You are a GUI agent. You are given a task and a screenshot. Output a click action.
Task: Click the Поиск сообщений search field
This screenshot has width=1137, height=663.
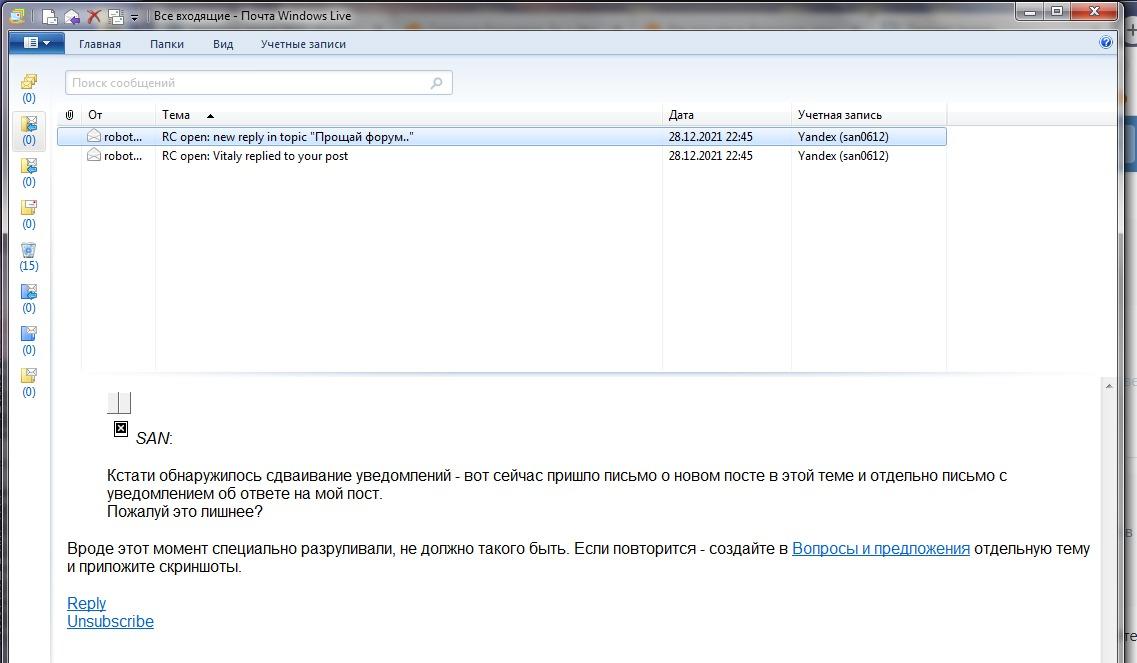pos(250,83)
